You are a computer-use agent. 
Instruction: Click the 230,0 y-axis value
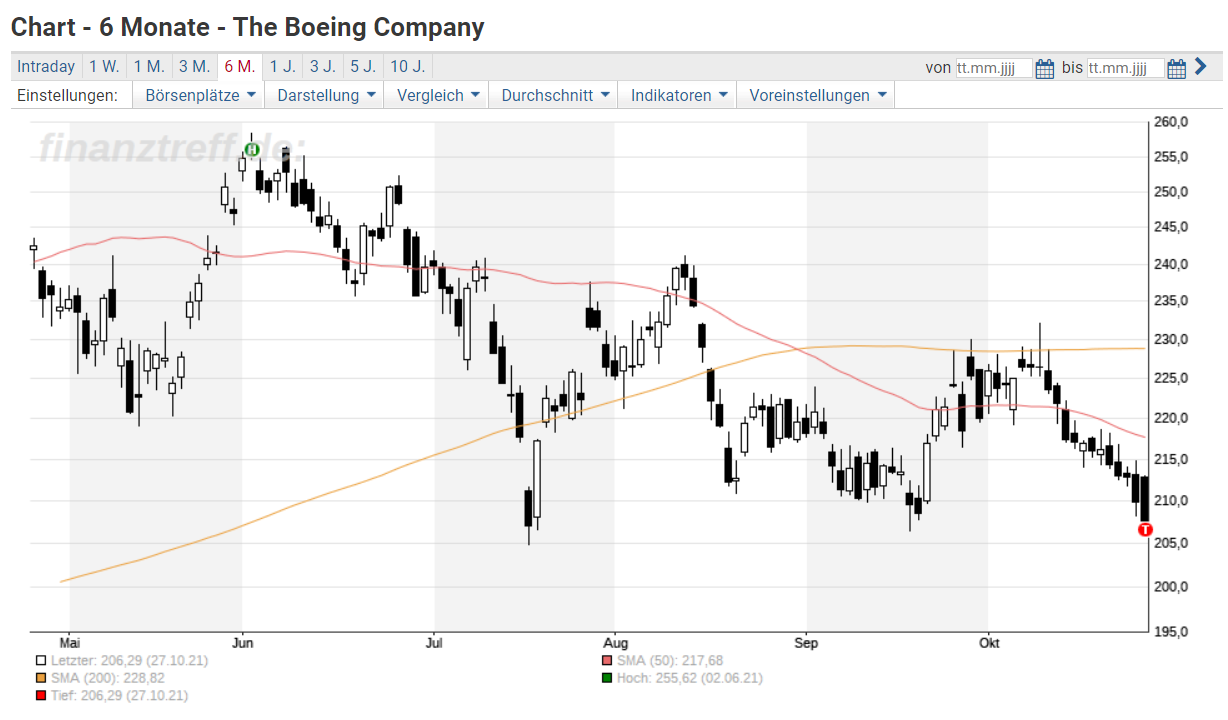1171,340
